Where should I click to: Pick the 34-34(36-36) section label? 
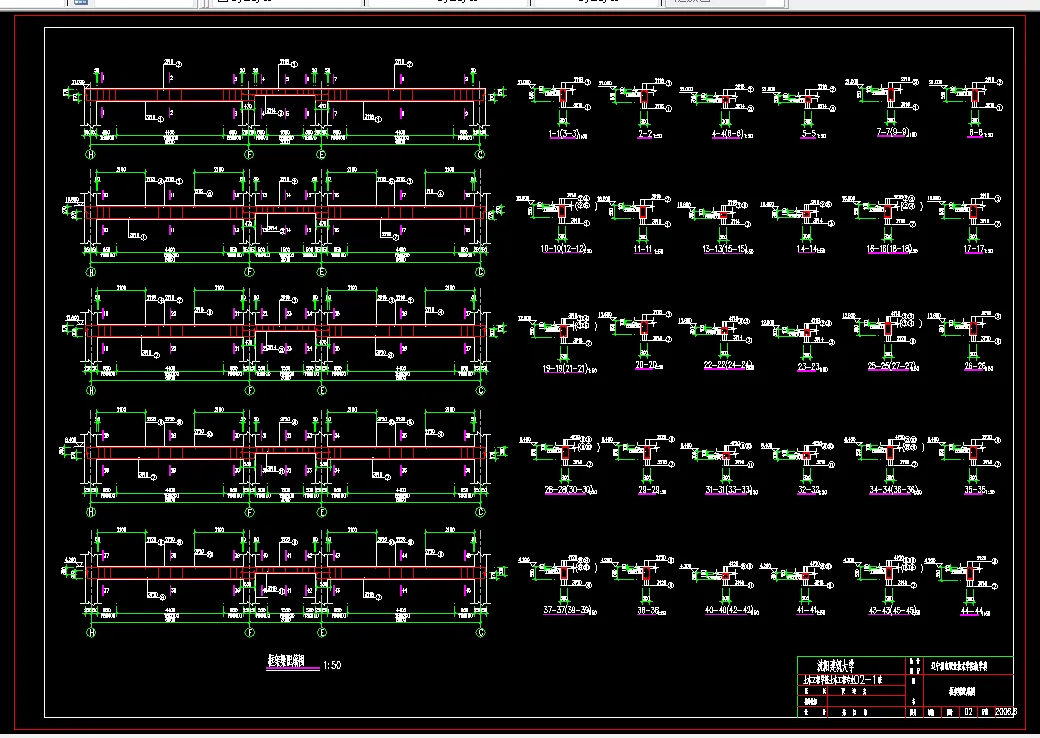[x=893, y=490]
